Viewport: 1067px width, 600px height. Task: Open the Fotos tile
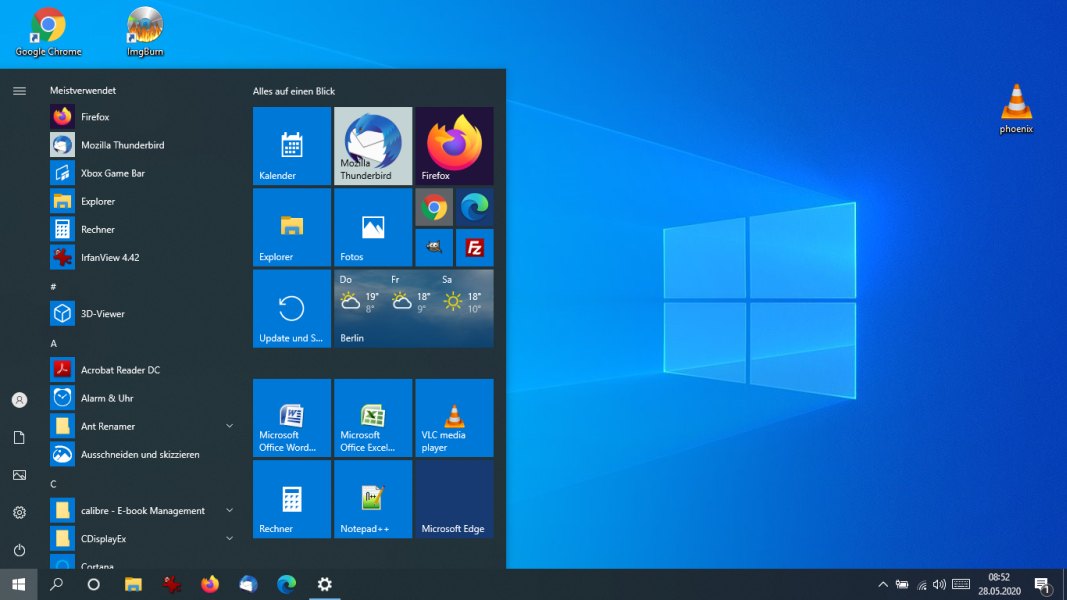click(373, 227)
